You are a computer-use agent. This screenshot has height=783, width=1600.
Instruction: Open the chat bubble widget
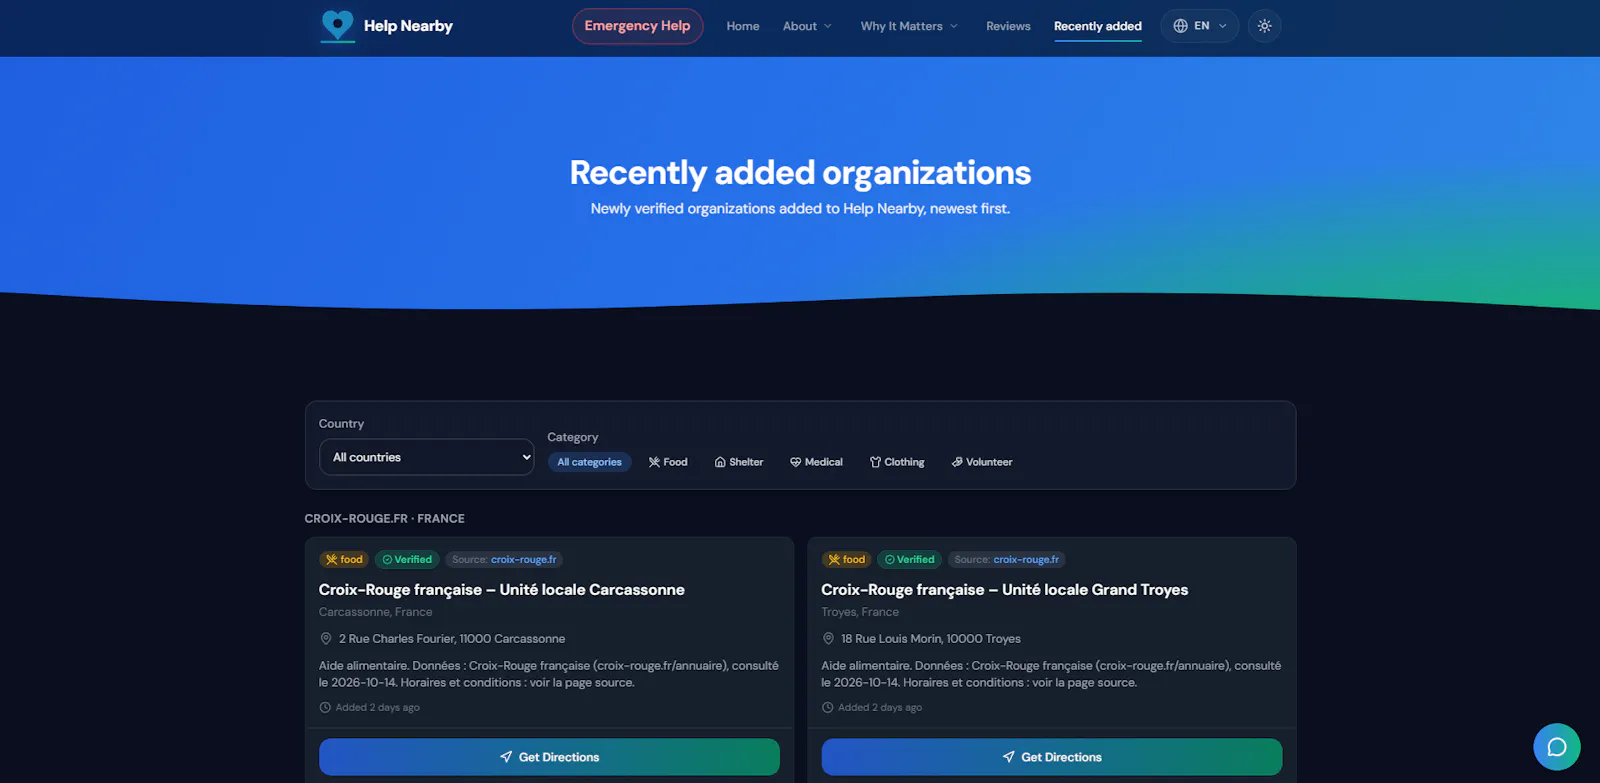(1557, 747)
